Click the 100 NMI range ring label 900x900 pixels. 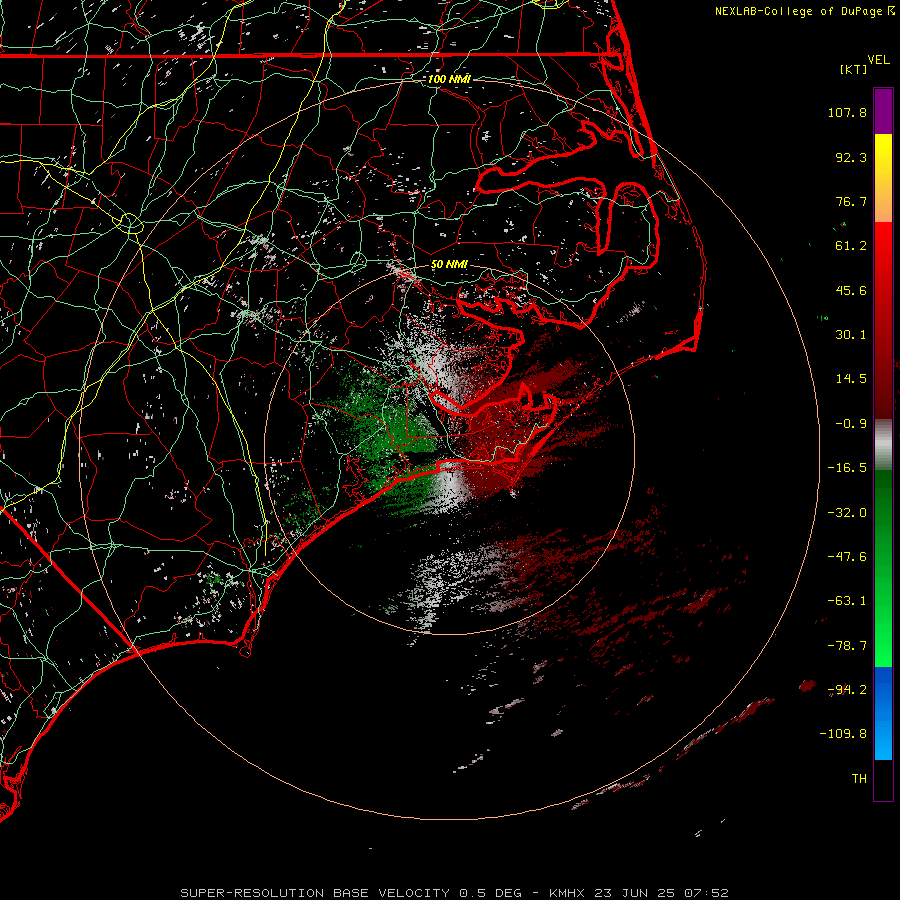click(x=449, y=79)
